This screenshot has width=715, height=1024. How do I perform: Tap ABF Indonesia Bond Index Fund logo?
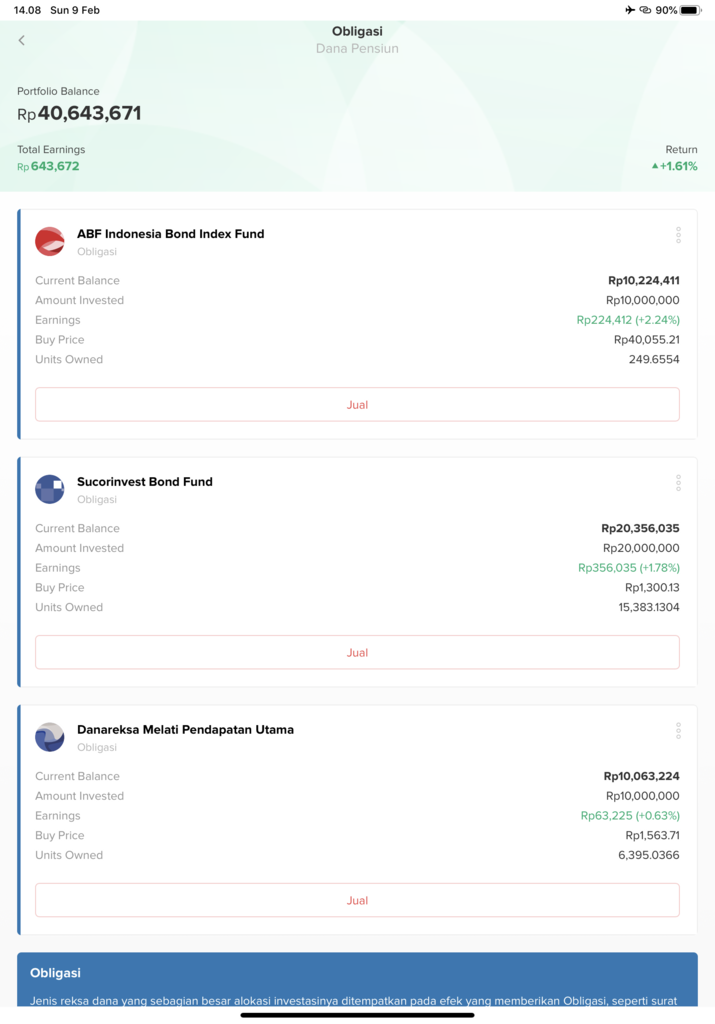pyautogui.click(x=50, y=242)
